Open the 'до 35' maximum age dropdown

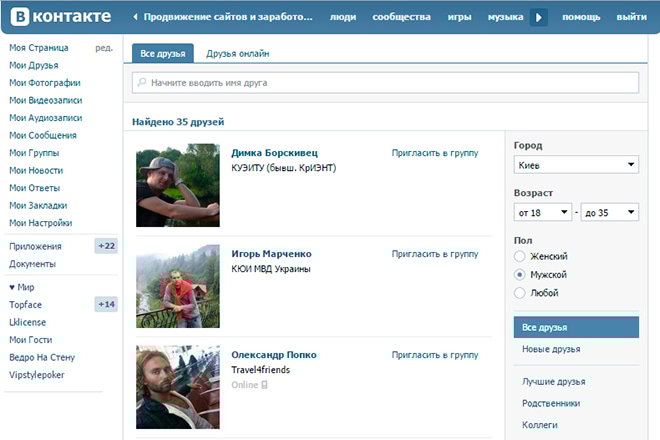(609, 212)
